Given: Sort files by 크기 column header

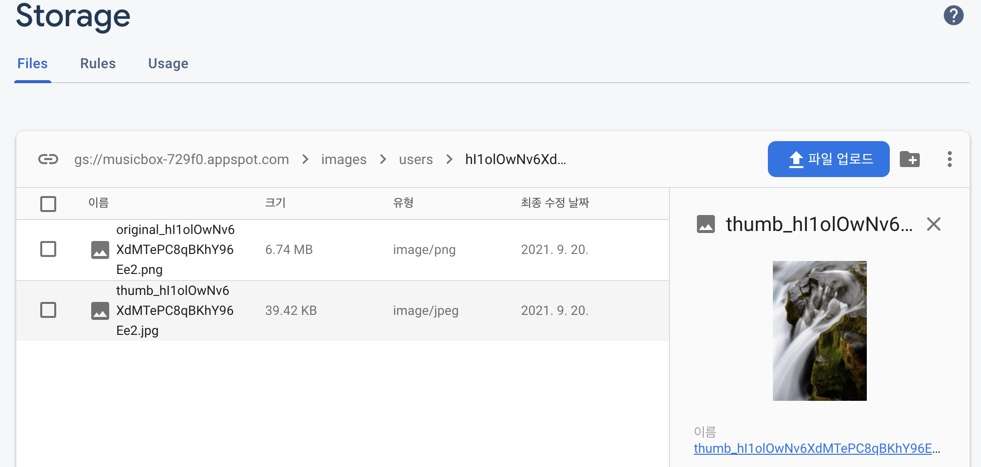Looking at the screenshot, I should 275,203.
